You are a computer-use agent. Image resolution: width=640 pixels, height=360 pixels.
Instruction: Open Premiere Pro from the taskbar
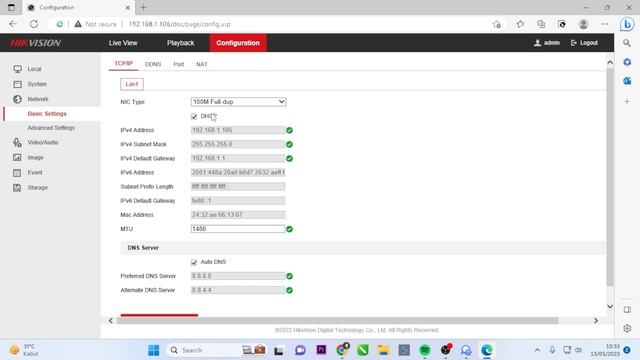[321, 350]
